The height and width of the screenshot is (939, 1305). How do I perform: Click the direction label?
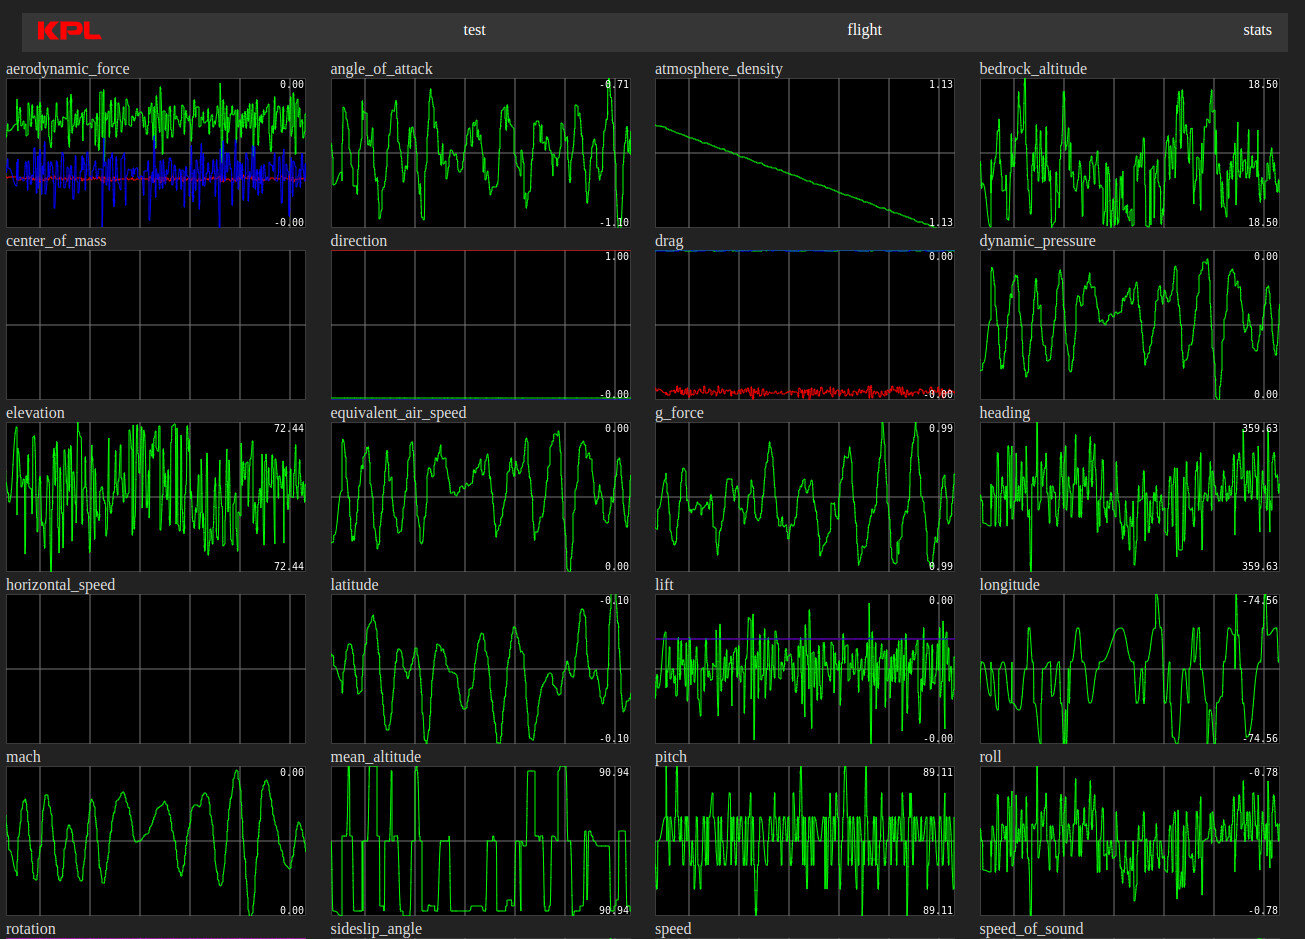click(359, 241)
